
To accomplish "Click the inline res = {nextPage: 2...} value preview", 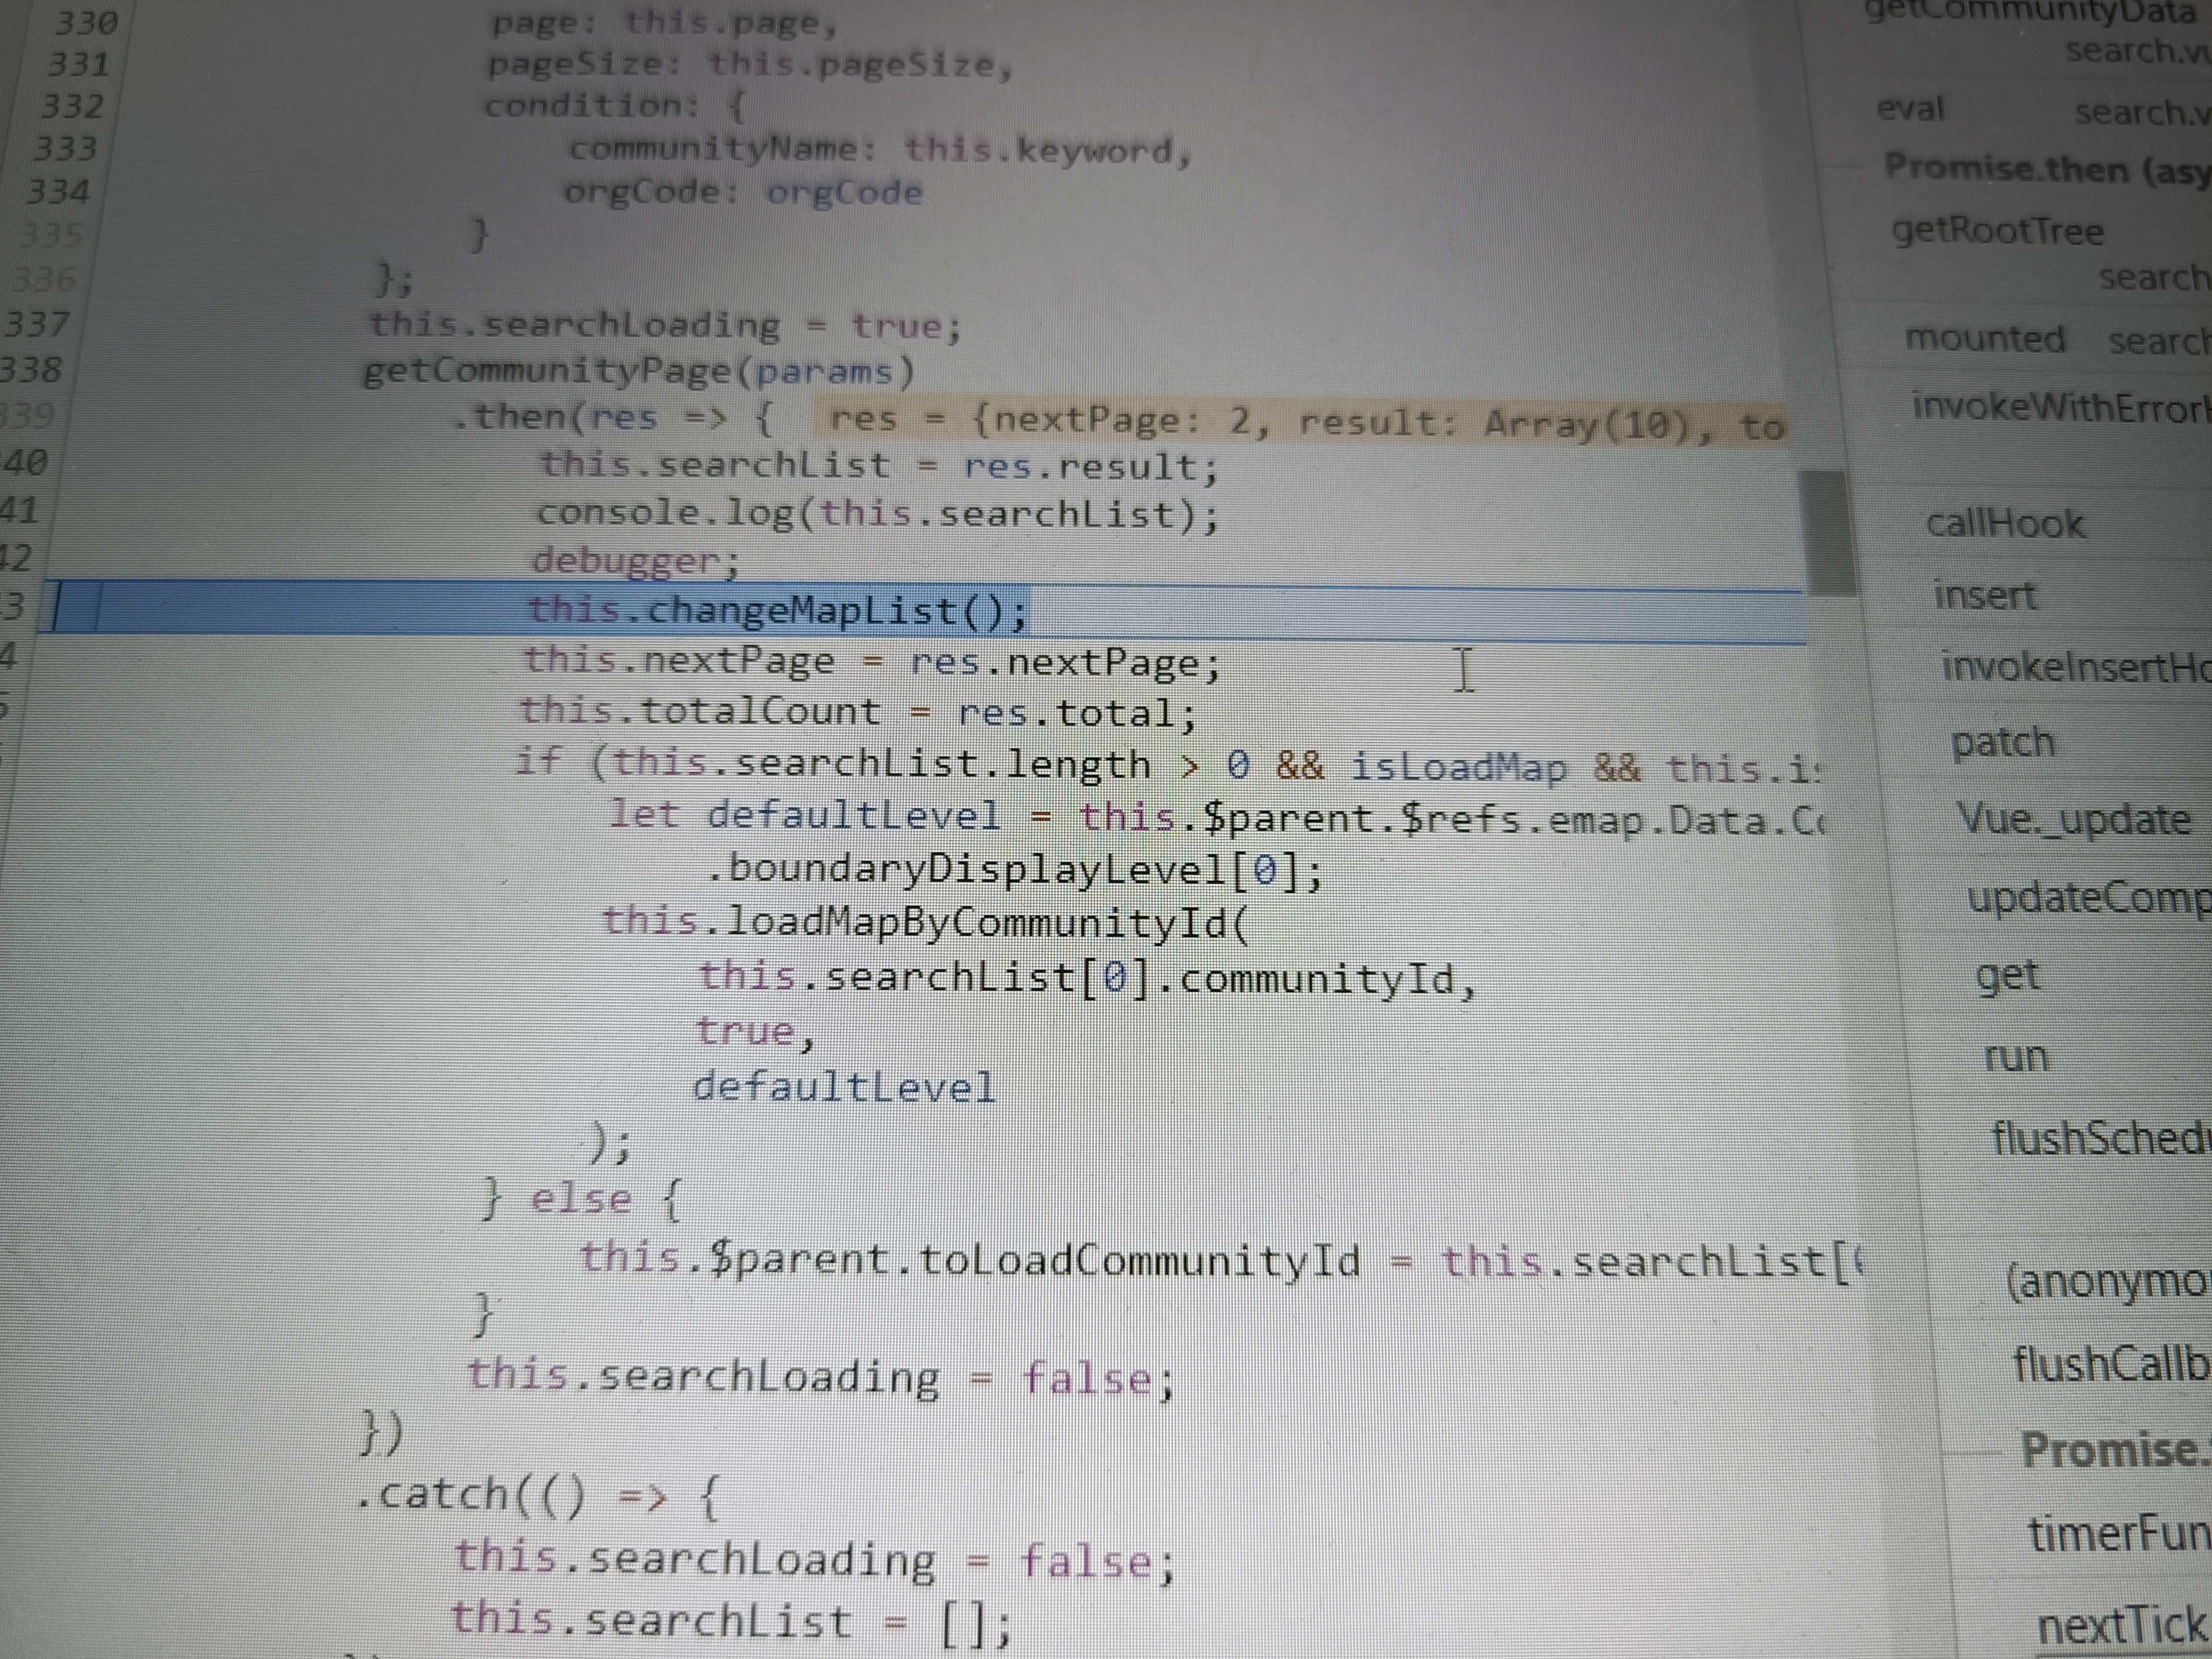I will [x=1300, y=422].
